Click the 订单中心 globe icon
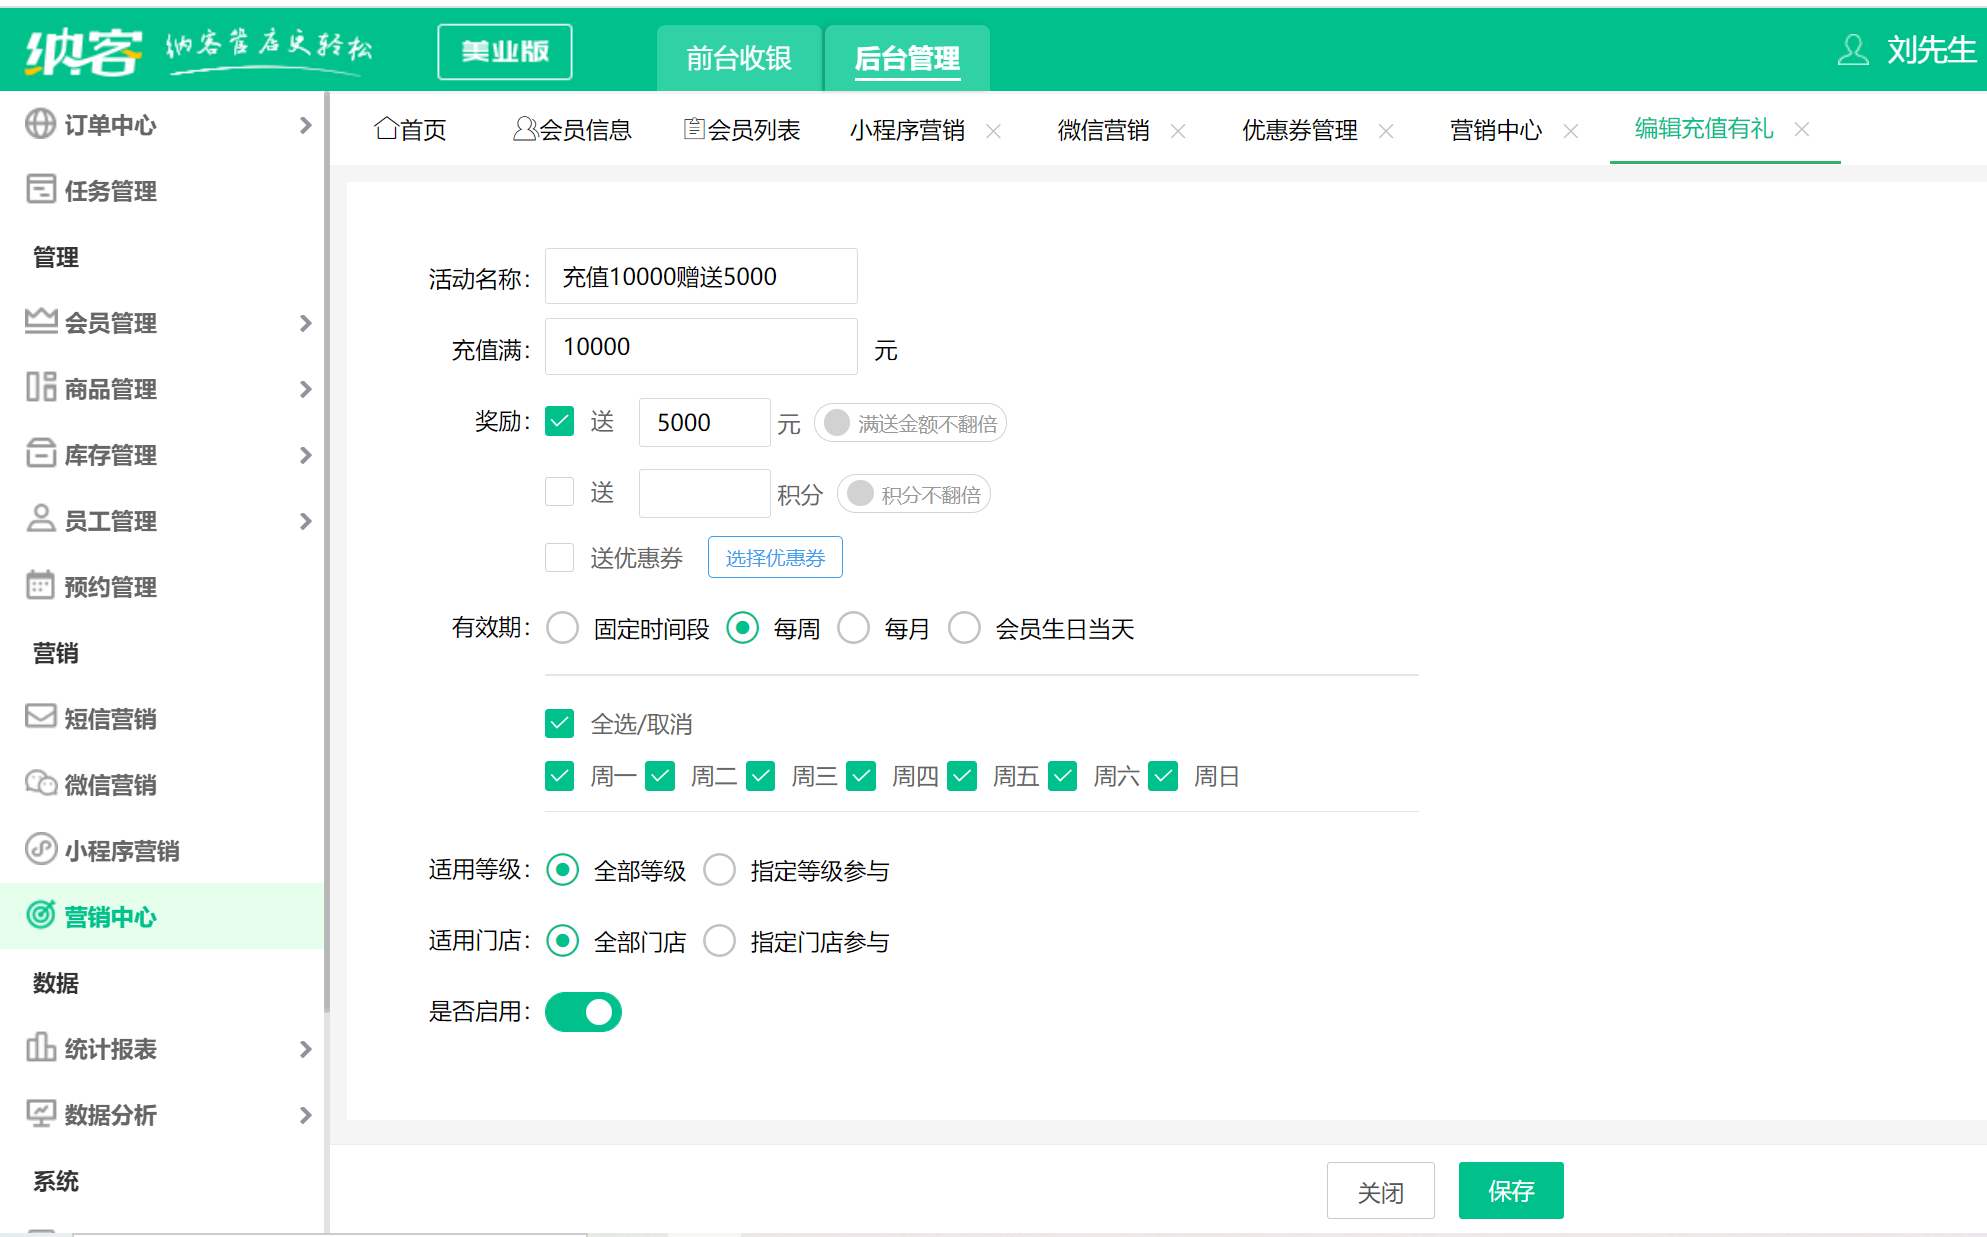1987x1237 pixels. (40, 124)
